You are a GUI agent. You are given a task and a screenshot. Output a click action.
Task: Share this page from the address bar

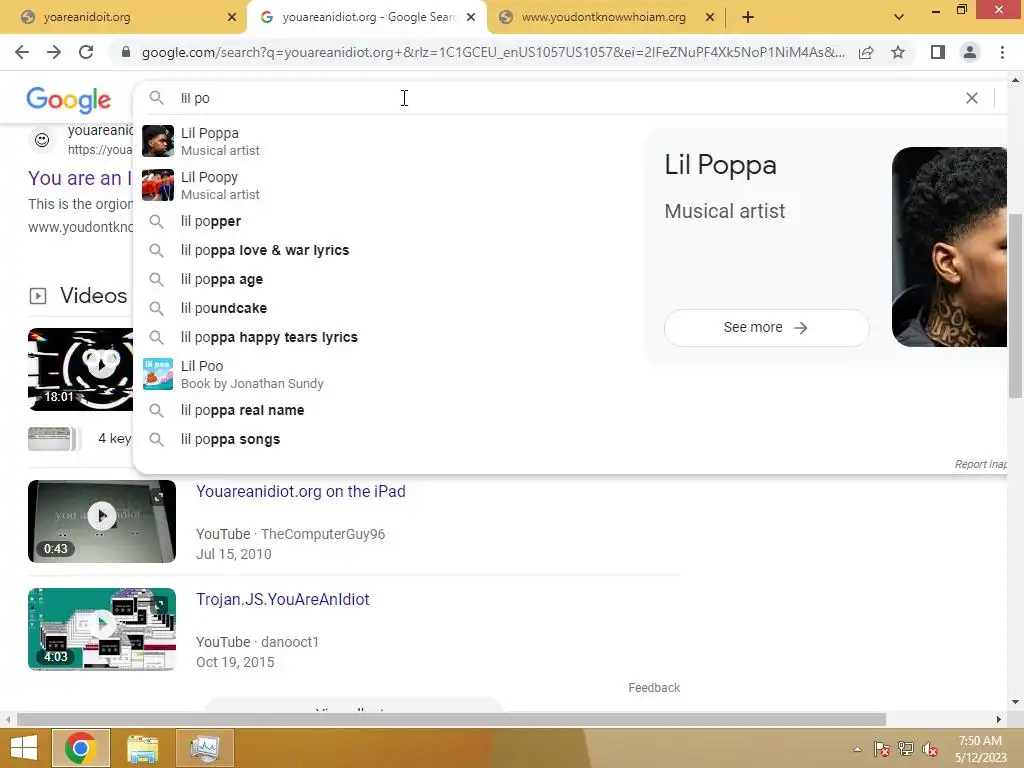pyautogui.click(x=866, y=52)
